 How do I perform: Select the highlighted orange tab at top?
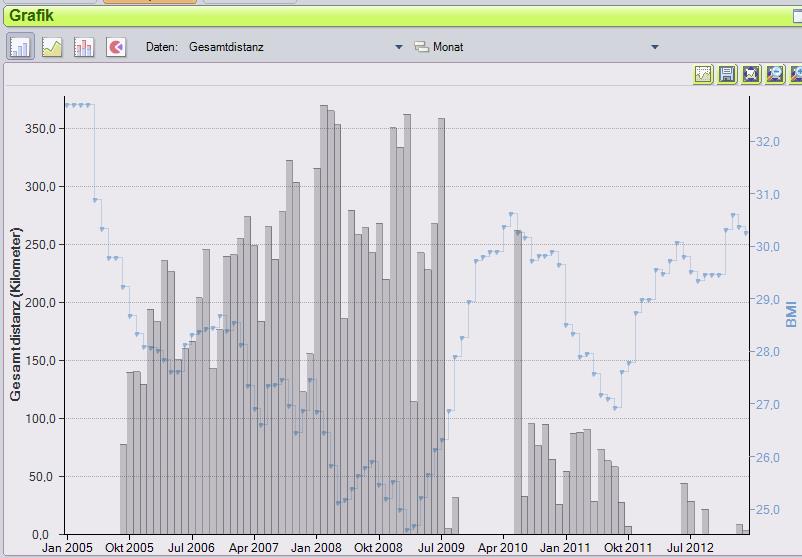[x=150, y=2]
